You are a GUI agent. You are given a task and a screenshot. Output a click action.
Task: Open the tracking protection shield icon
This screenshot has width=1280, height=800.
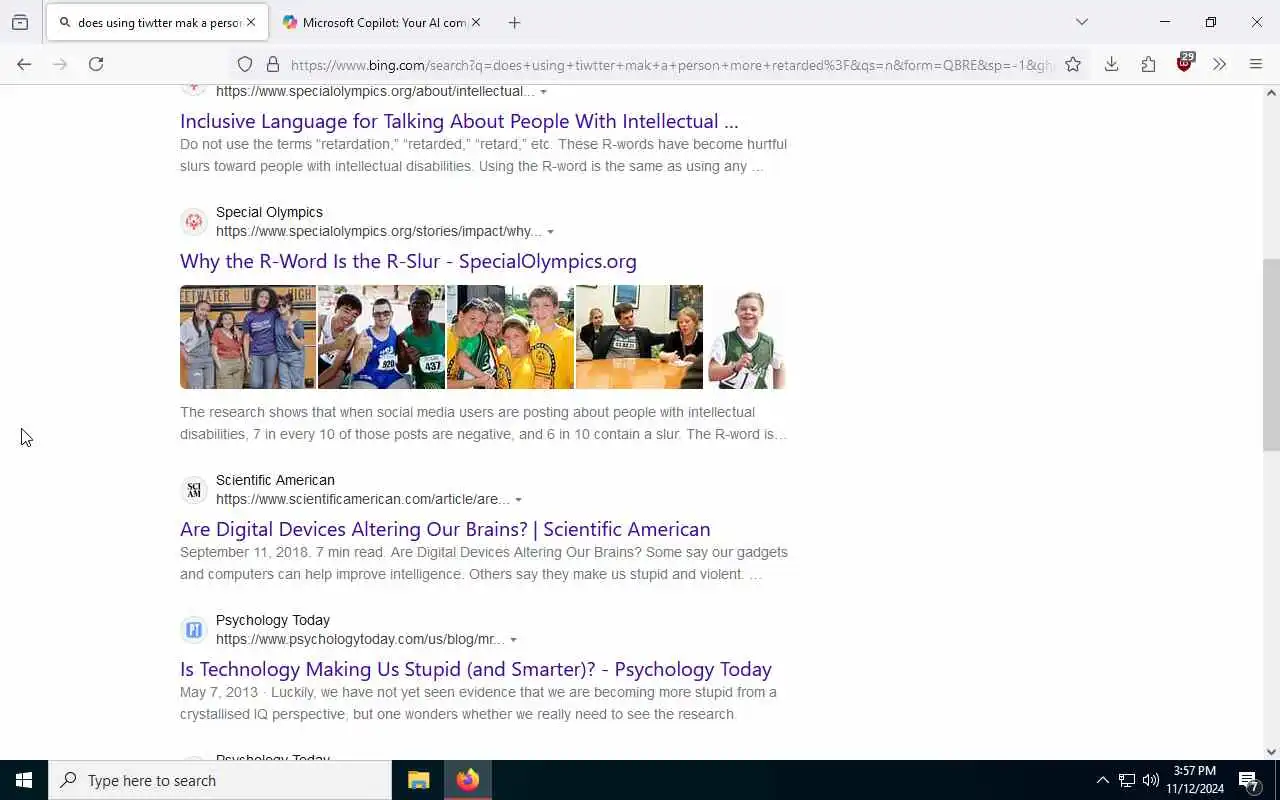[245, 65]
